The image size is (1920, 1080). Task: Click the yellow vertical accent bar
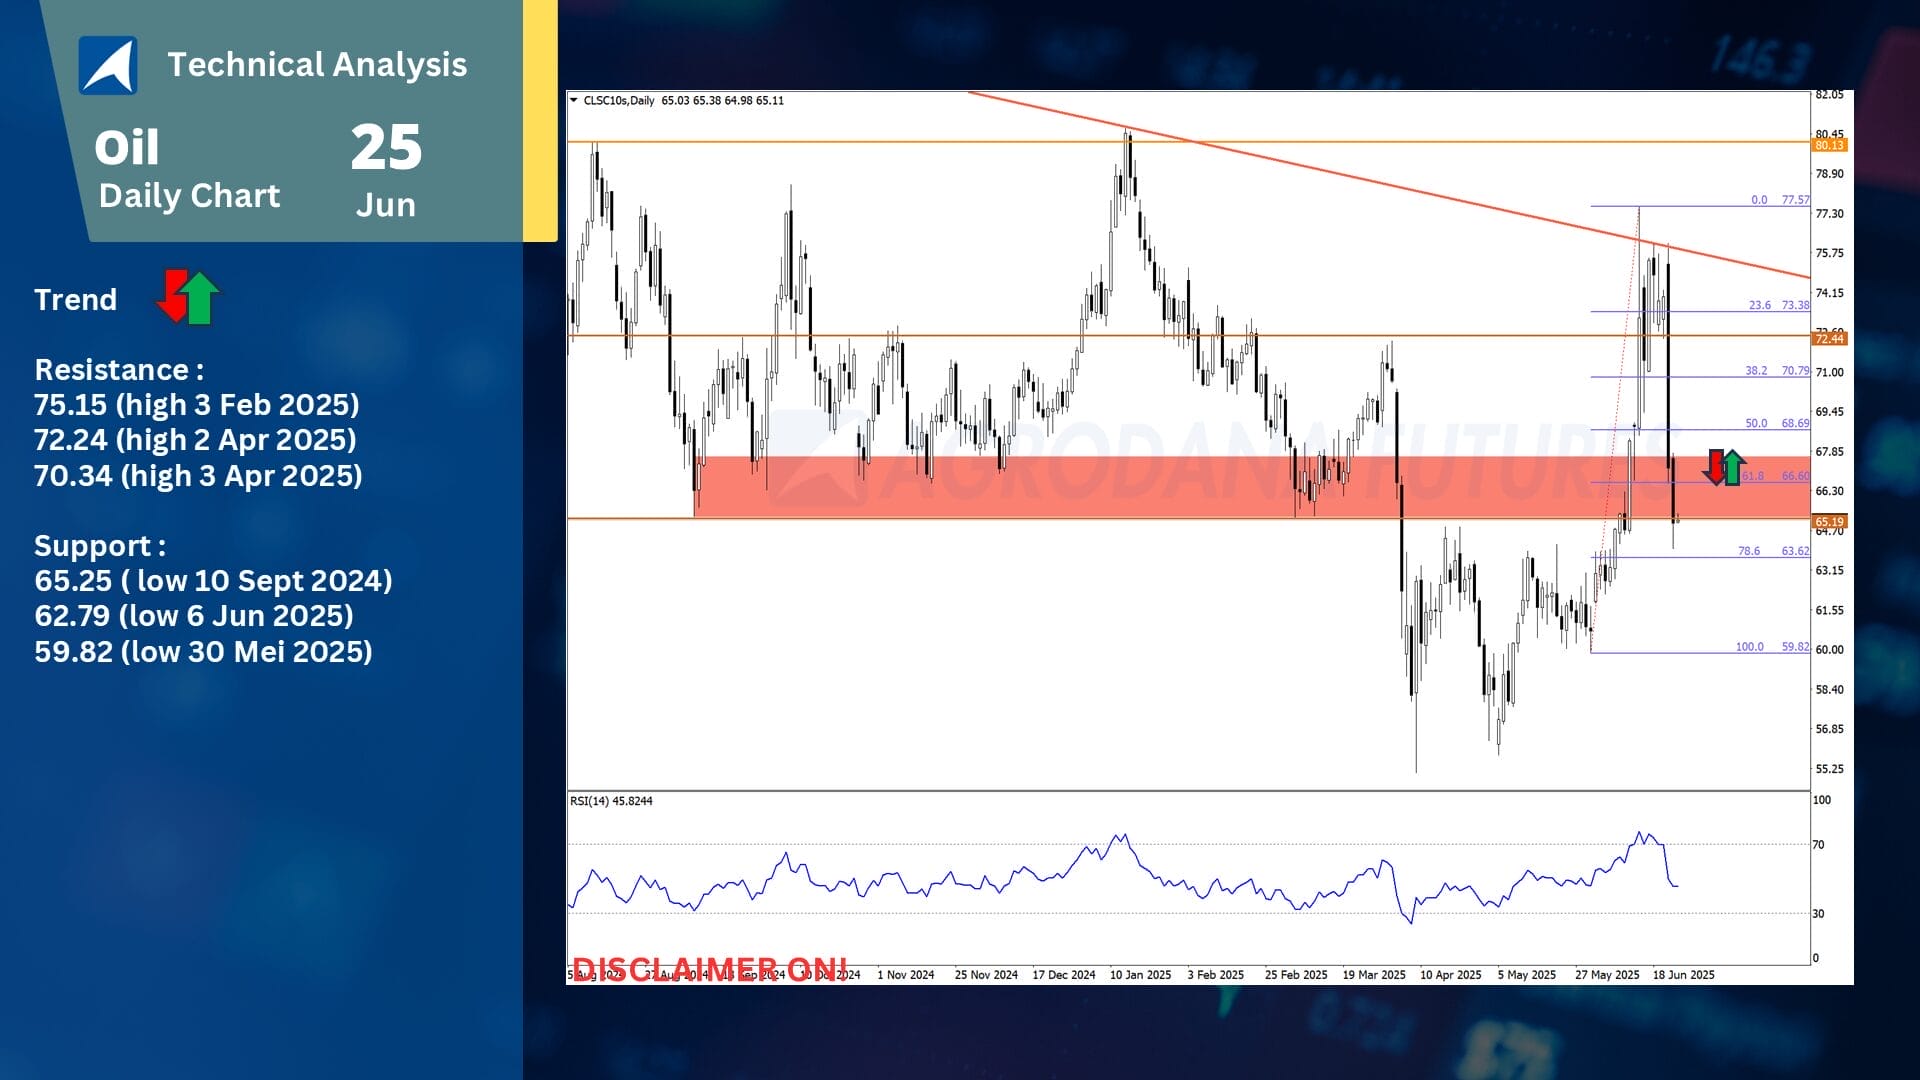540,120
